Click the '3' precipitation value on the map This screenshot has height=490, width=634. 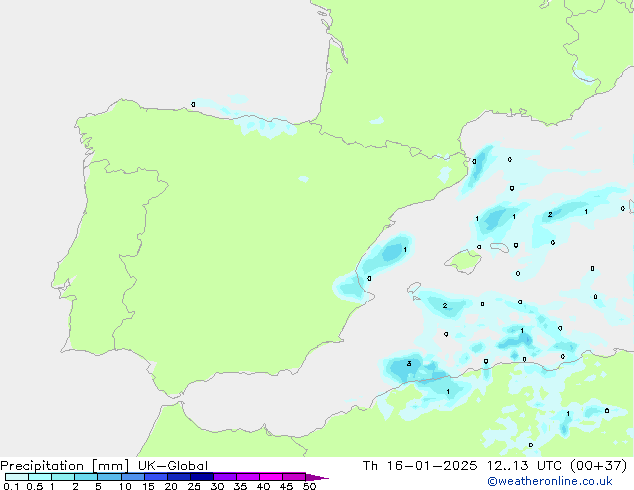(x=409, y=363)
